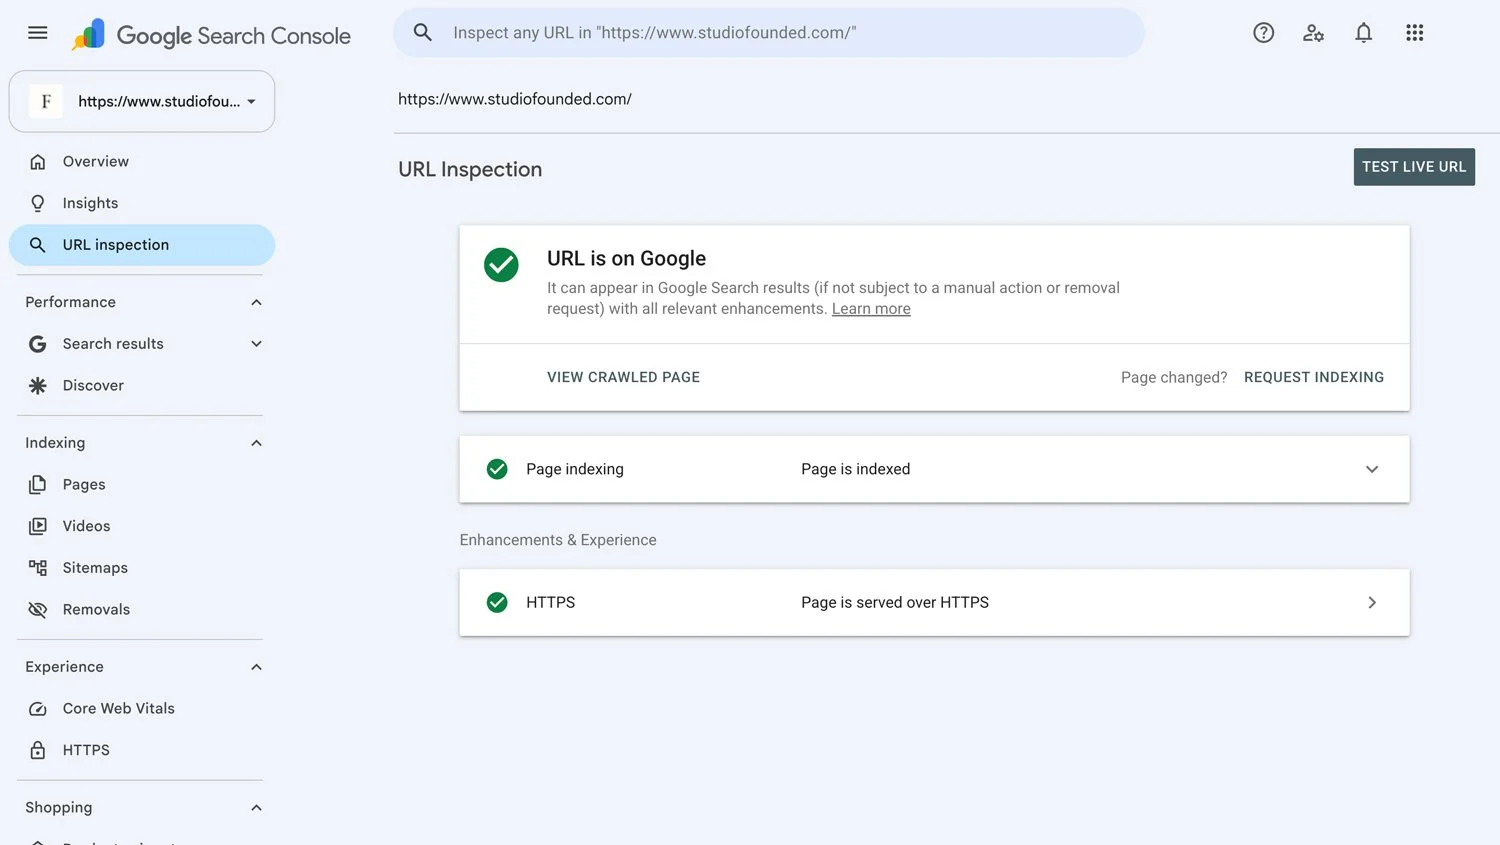This screenshot has width=1500, height=845.
Task: Collapse the Indexing section
Action: click(x=256, y=443)
